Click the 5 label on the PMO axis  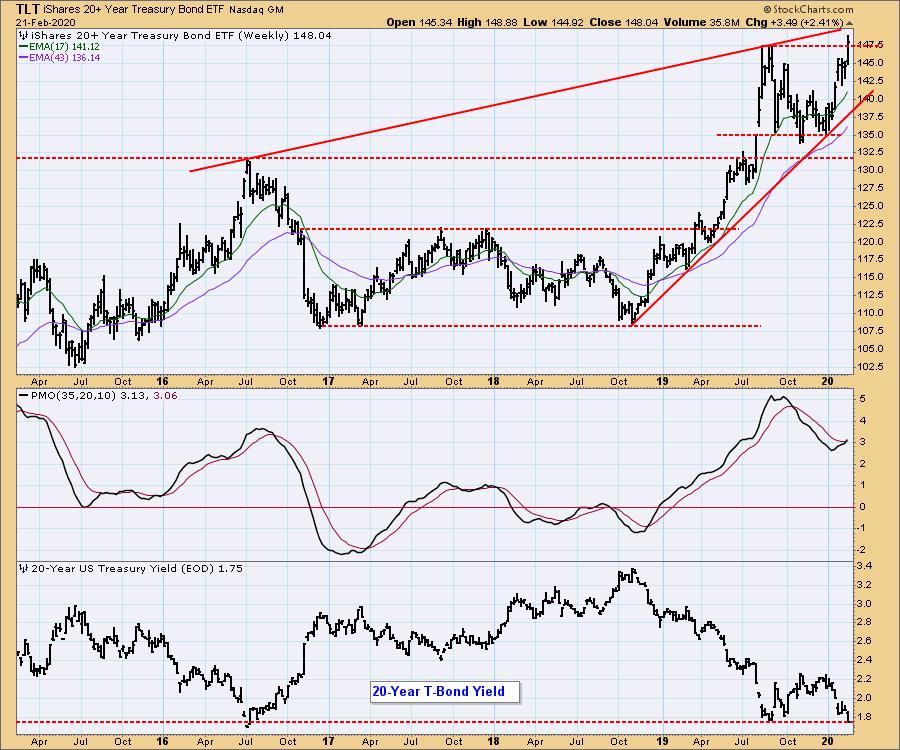point(863,399)
